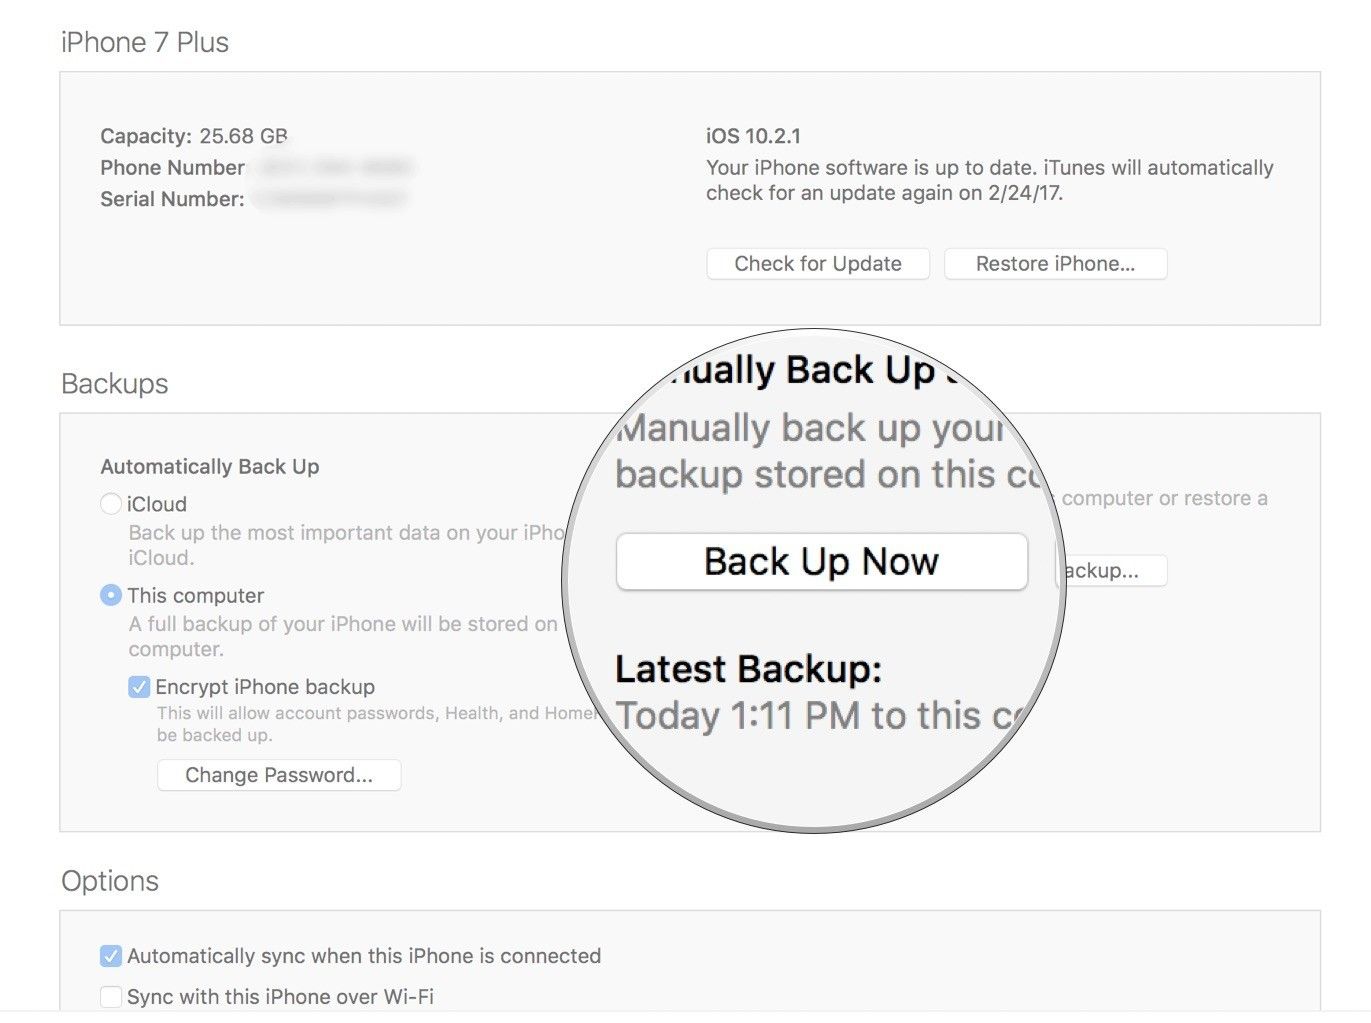Click the blurred serial number value
Image resolution: width=1371 pixels, height=1023 pixels.
tap(330, 199)
